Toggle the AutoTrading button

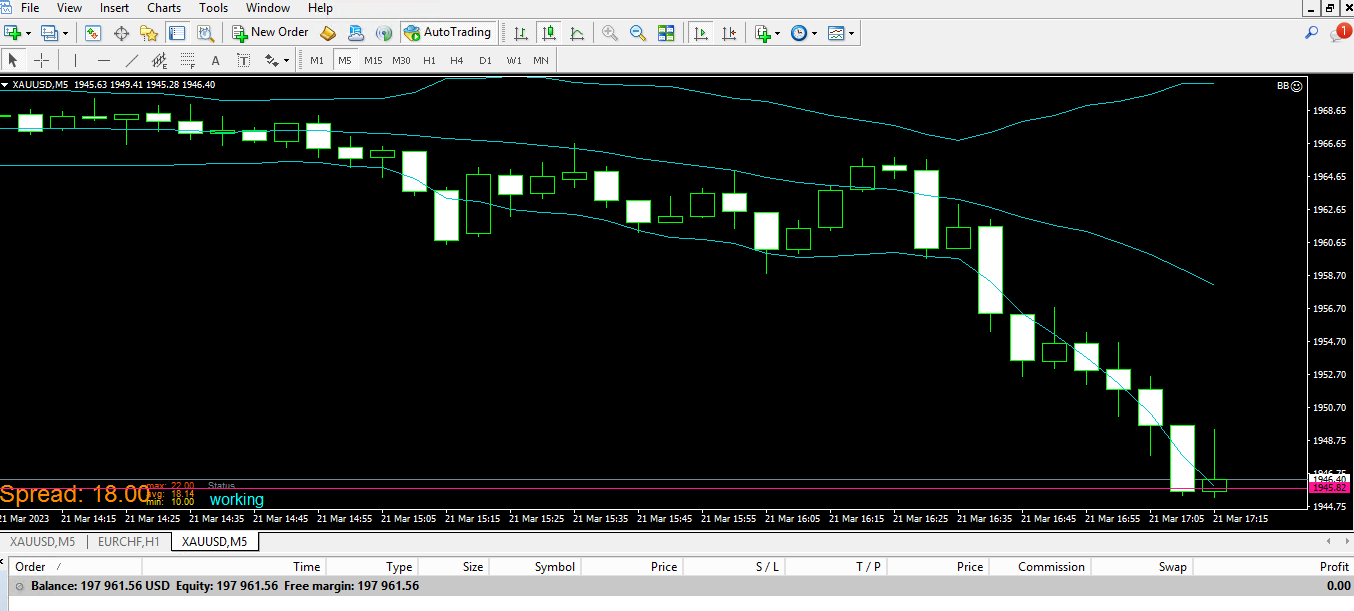point(447,33)
